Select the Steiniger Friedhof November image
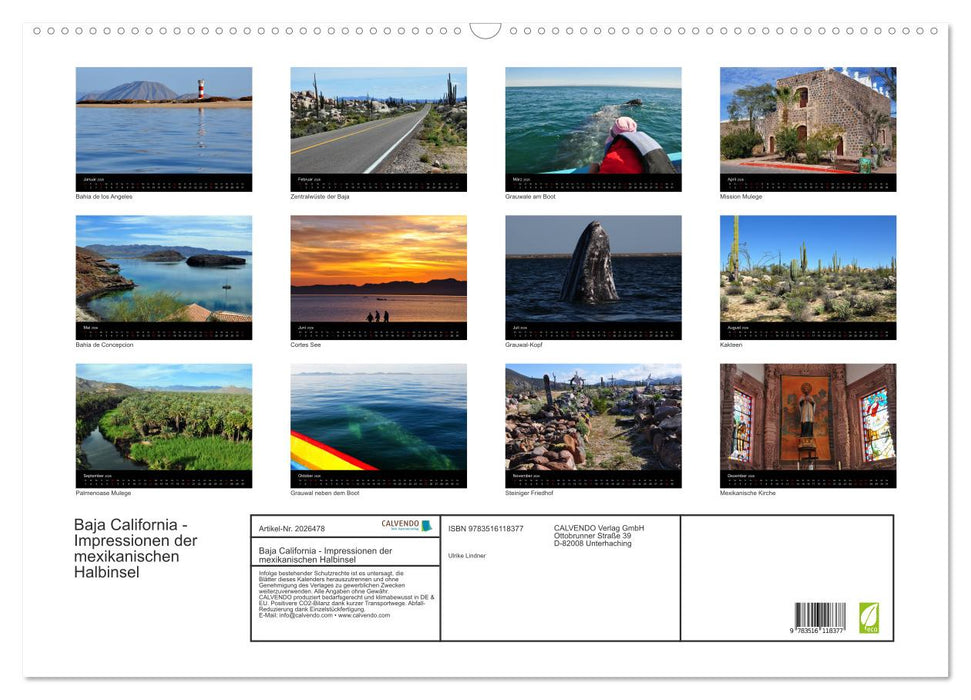This screenshot has height=700, width=971. [x=593, y=424]
